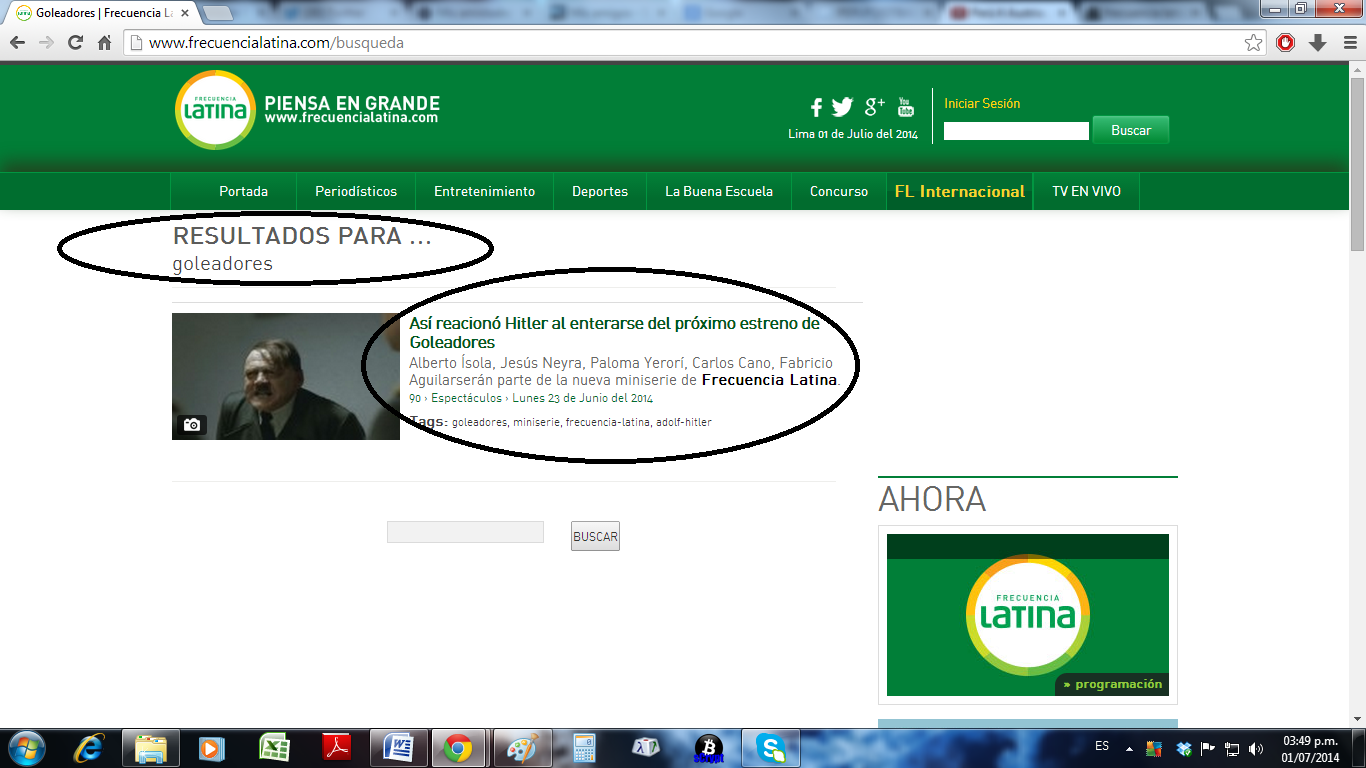This screenshot has height=768, width=1366.
Task: Reload the page with refresh icon
Action: click(75, 43)
